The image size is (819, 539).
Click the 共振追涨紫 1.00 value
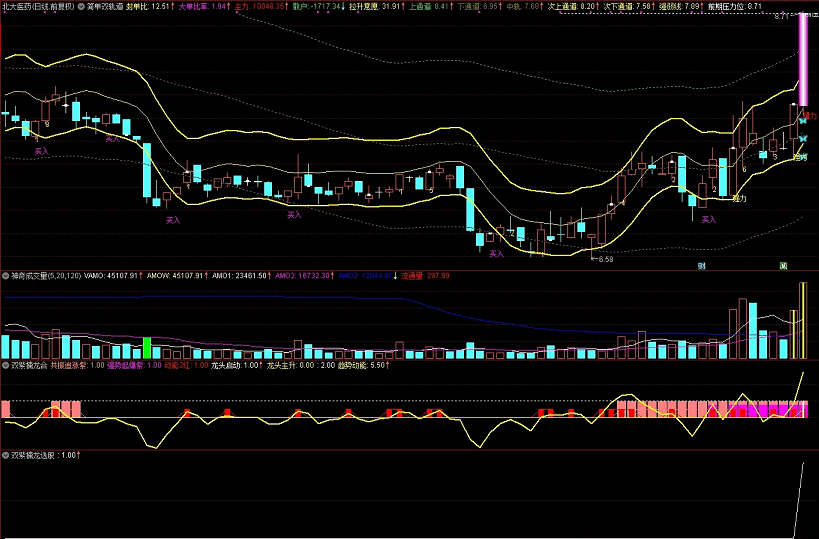click(77, 366)
